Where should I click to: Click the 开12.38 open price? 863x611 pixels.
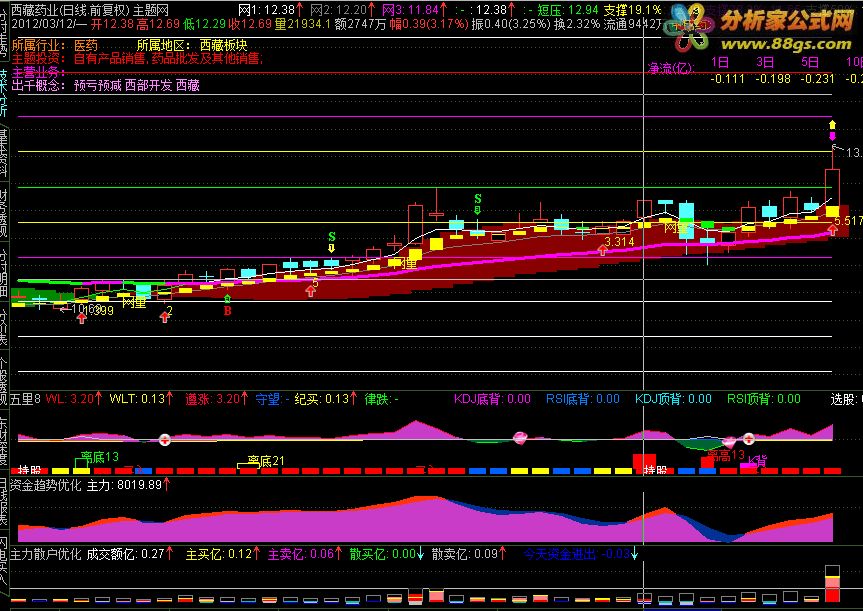point(112,24)
